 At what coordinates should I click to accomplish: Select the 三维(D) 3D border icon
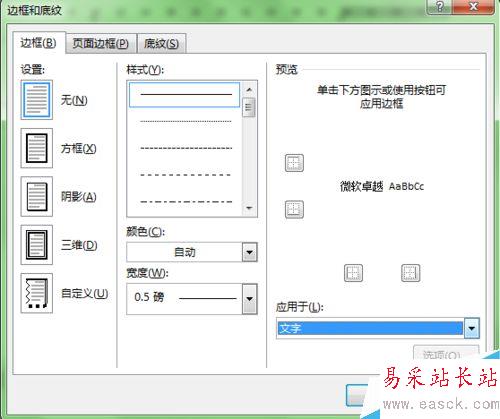pos(37,245)
